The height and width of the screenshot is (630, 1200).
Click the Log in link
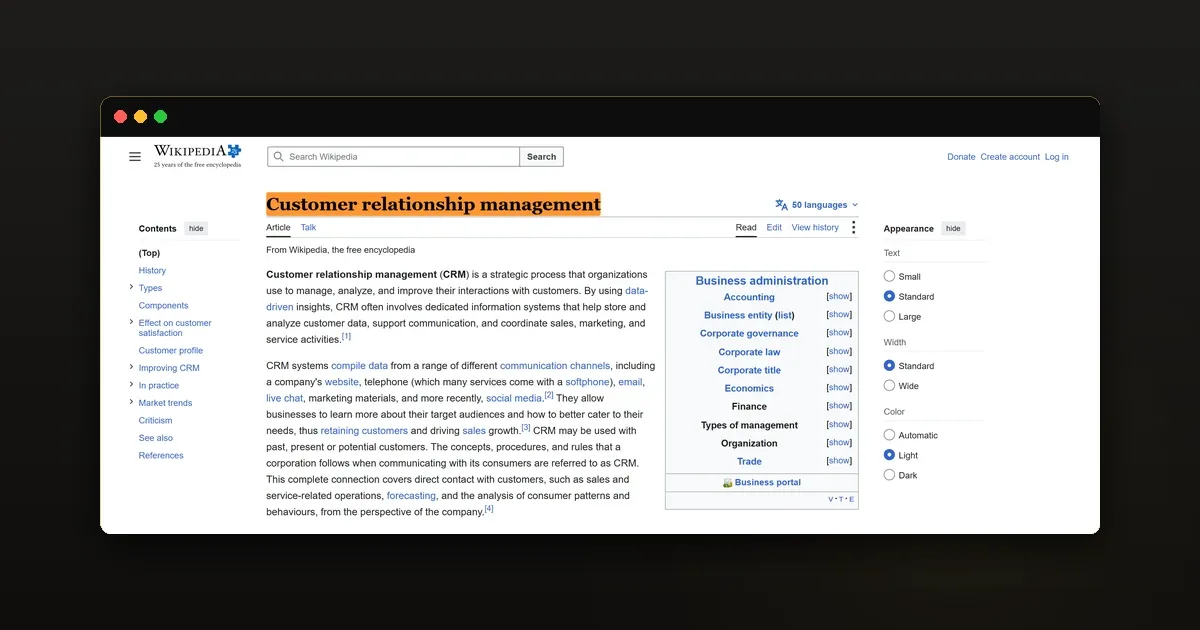[x=1056, y=157]
